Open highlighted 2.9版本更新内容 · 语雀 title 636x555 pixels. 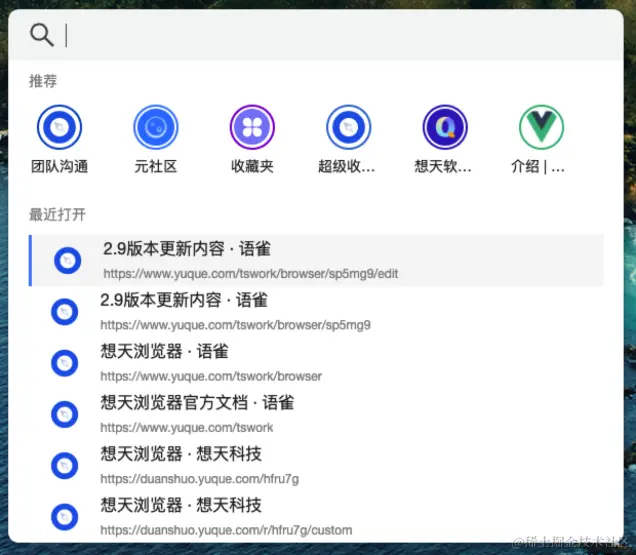(187, 249)
